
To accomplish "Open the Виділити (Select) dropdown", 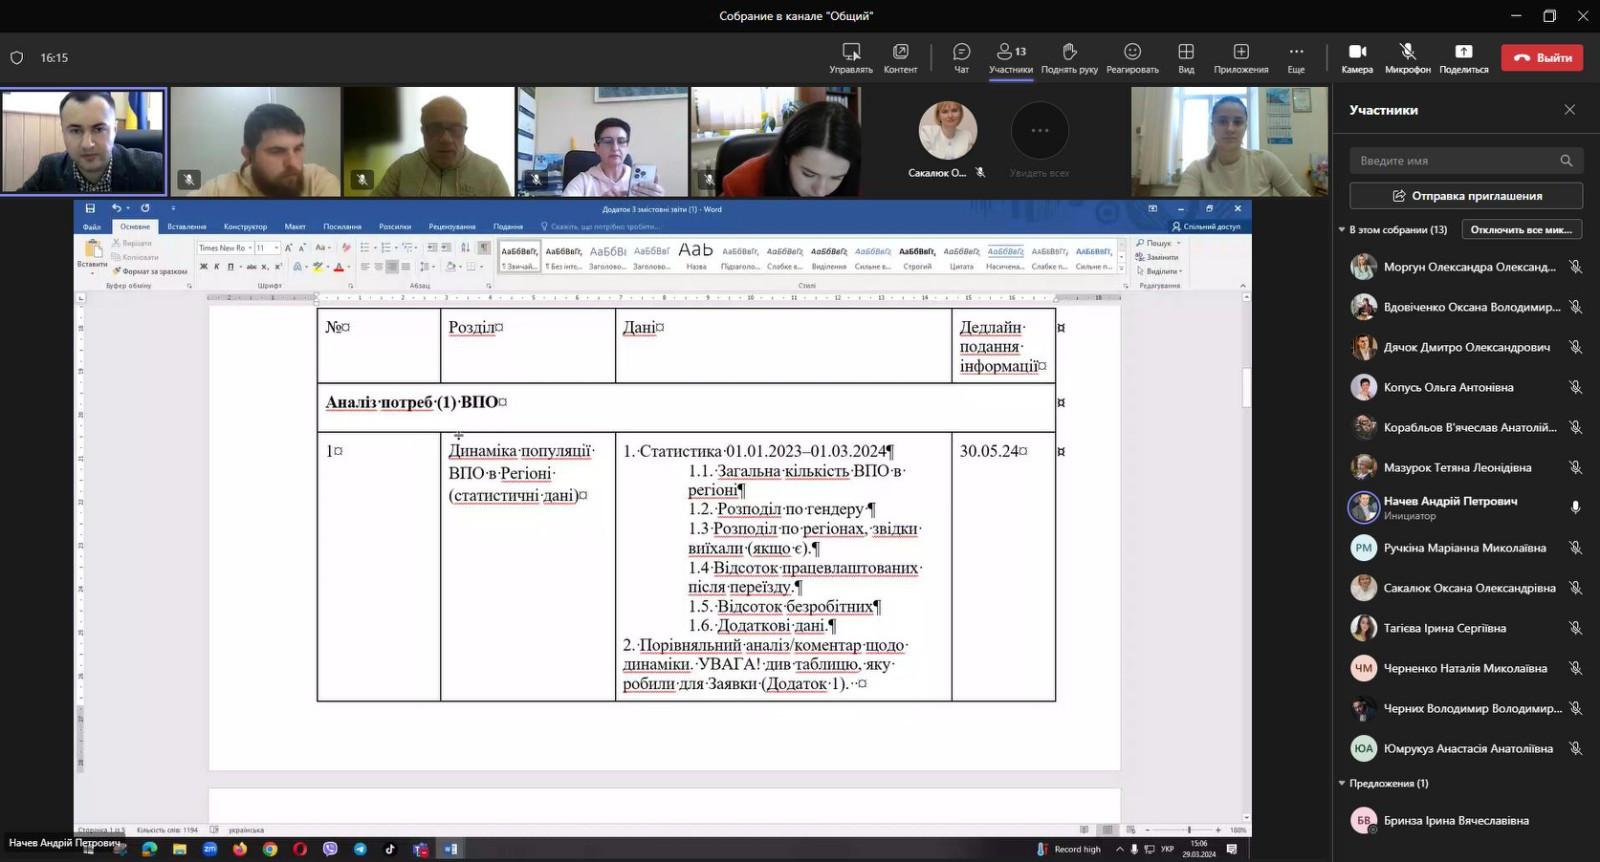I will coord(1159,271).
